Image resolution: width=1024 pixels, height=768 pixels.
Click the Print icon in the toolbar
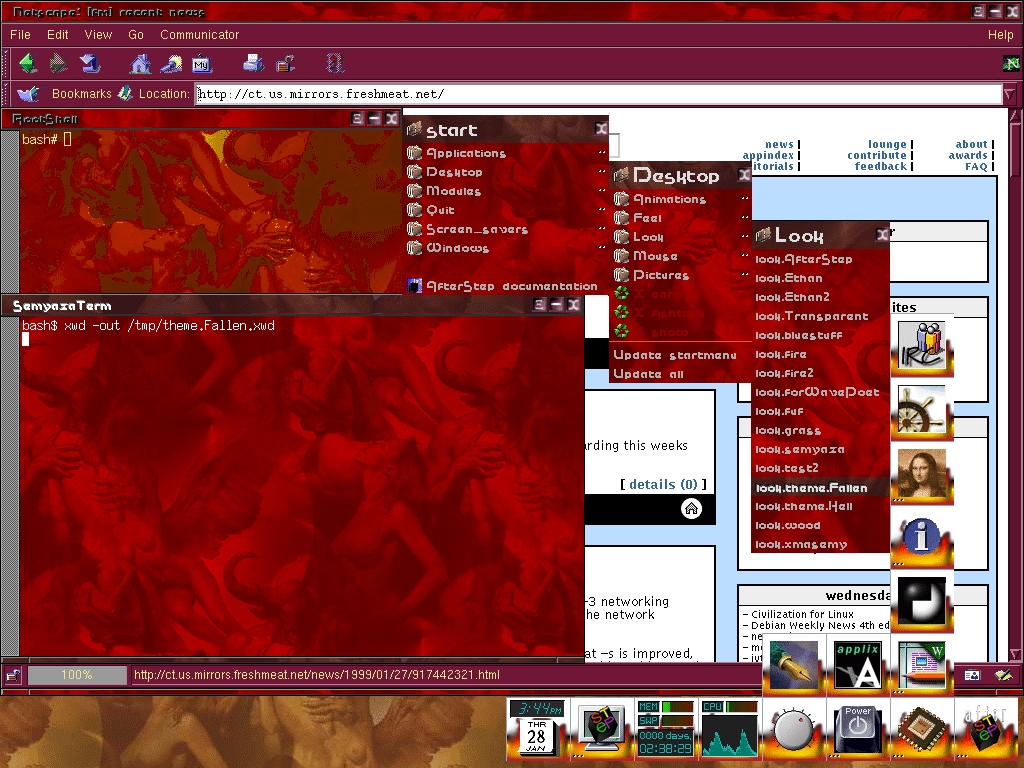(x=253, y=63)
